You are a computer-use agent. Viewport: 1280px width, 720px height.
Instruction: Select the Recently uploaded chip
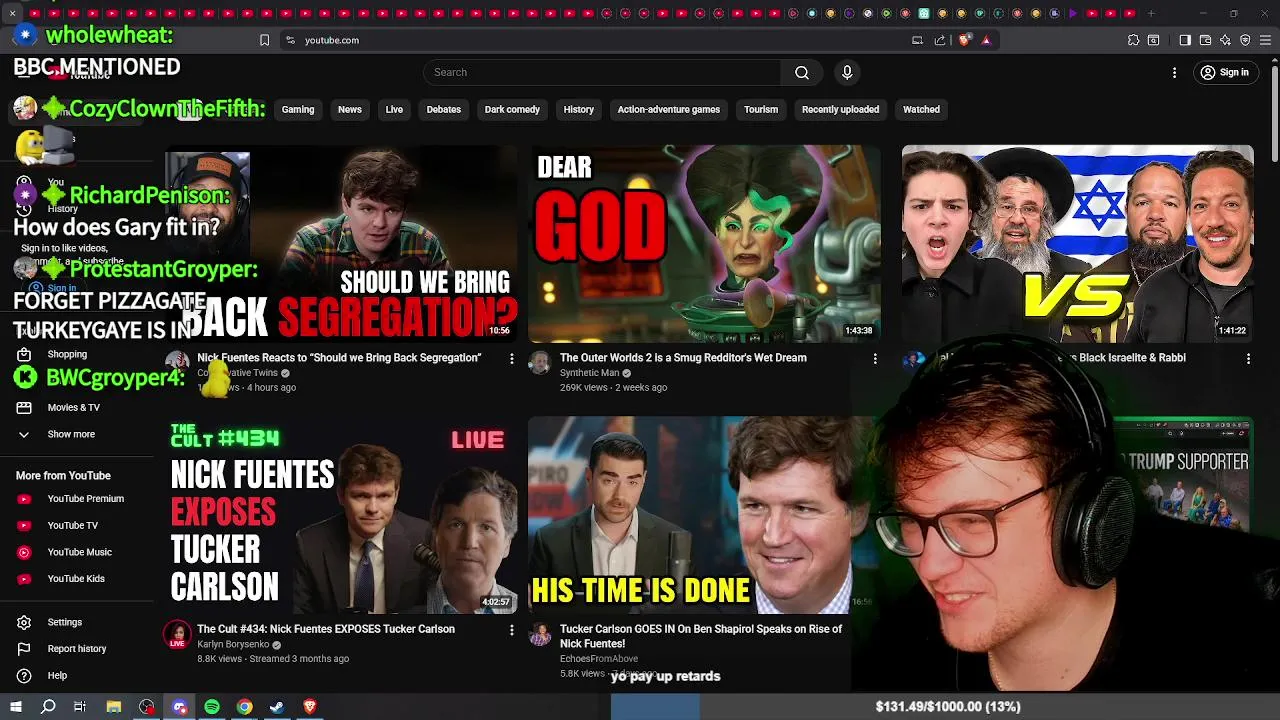click(841, 110)
